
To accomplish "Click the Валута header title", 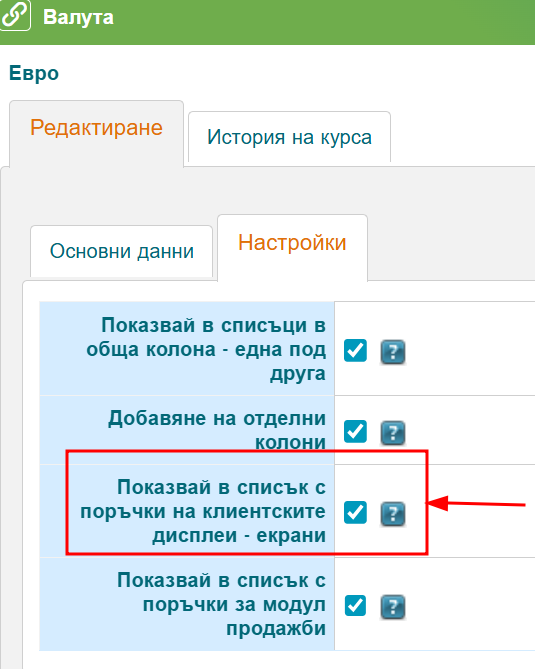I will 79,17.
